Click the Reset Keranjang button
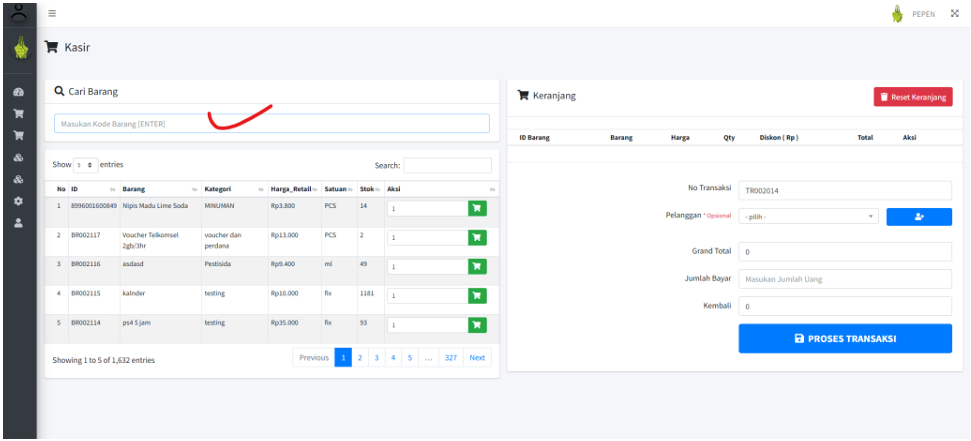Image resolution: width=971 pixels, height=441 pixels. pos(913,97)
